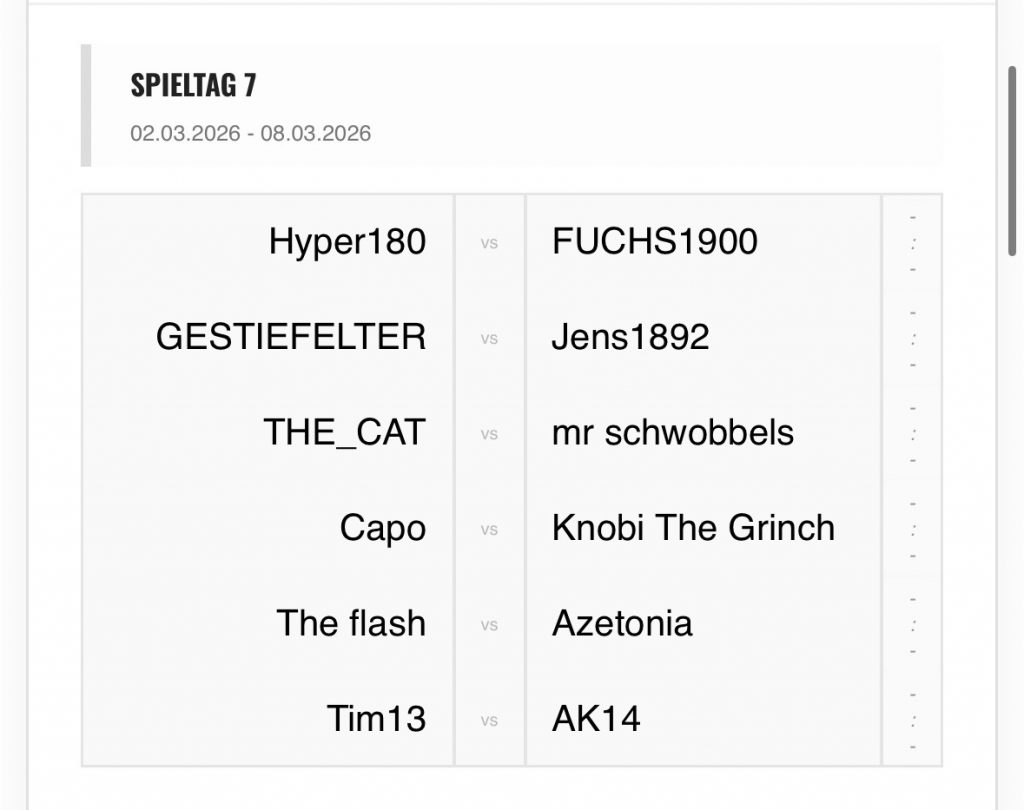Click player name Hyper180

point(347,242)
